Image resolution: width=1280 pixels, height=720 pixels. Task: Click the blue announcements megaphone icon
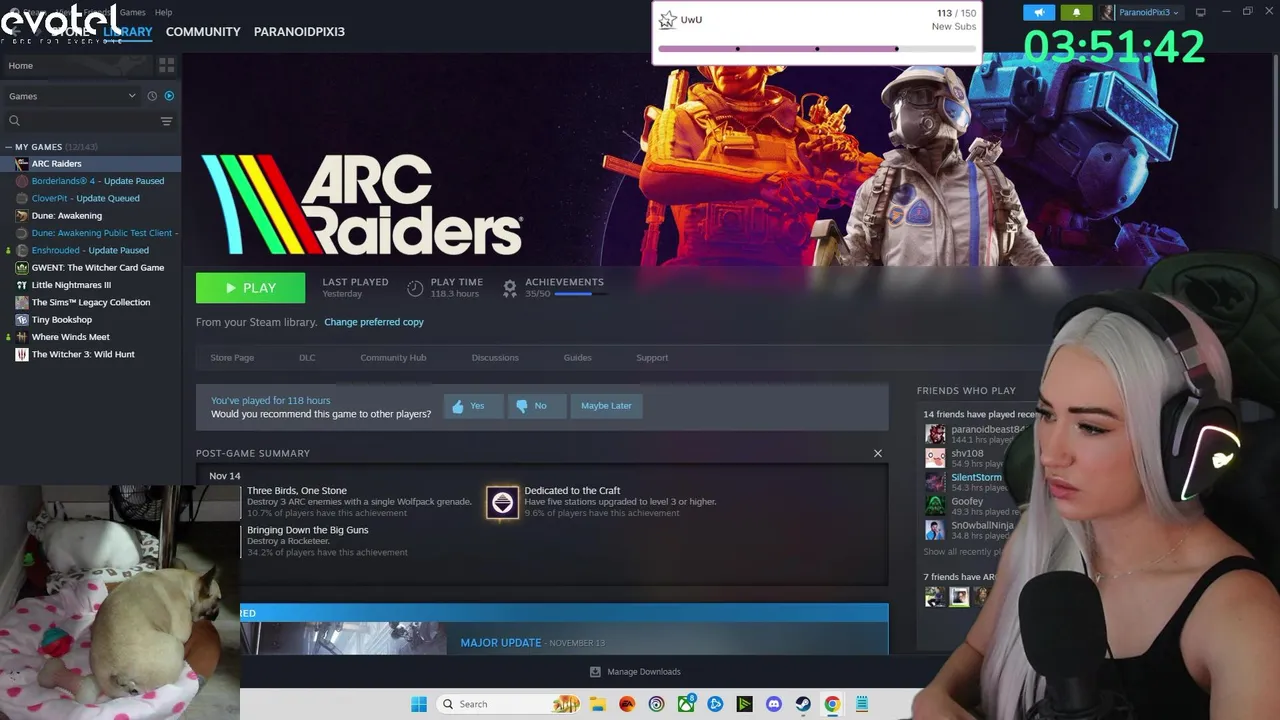[1039, 12]
